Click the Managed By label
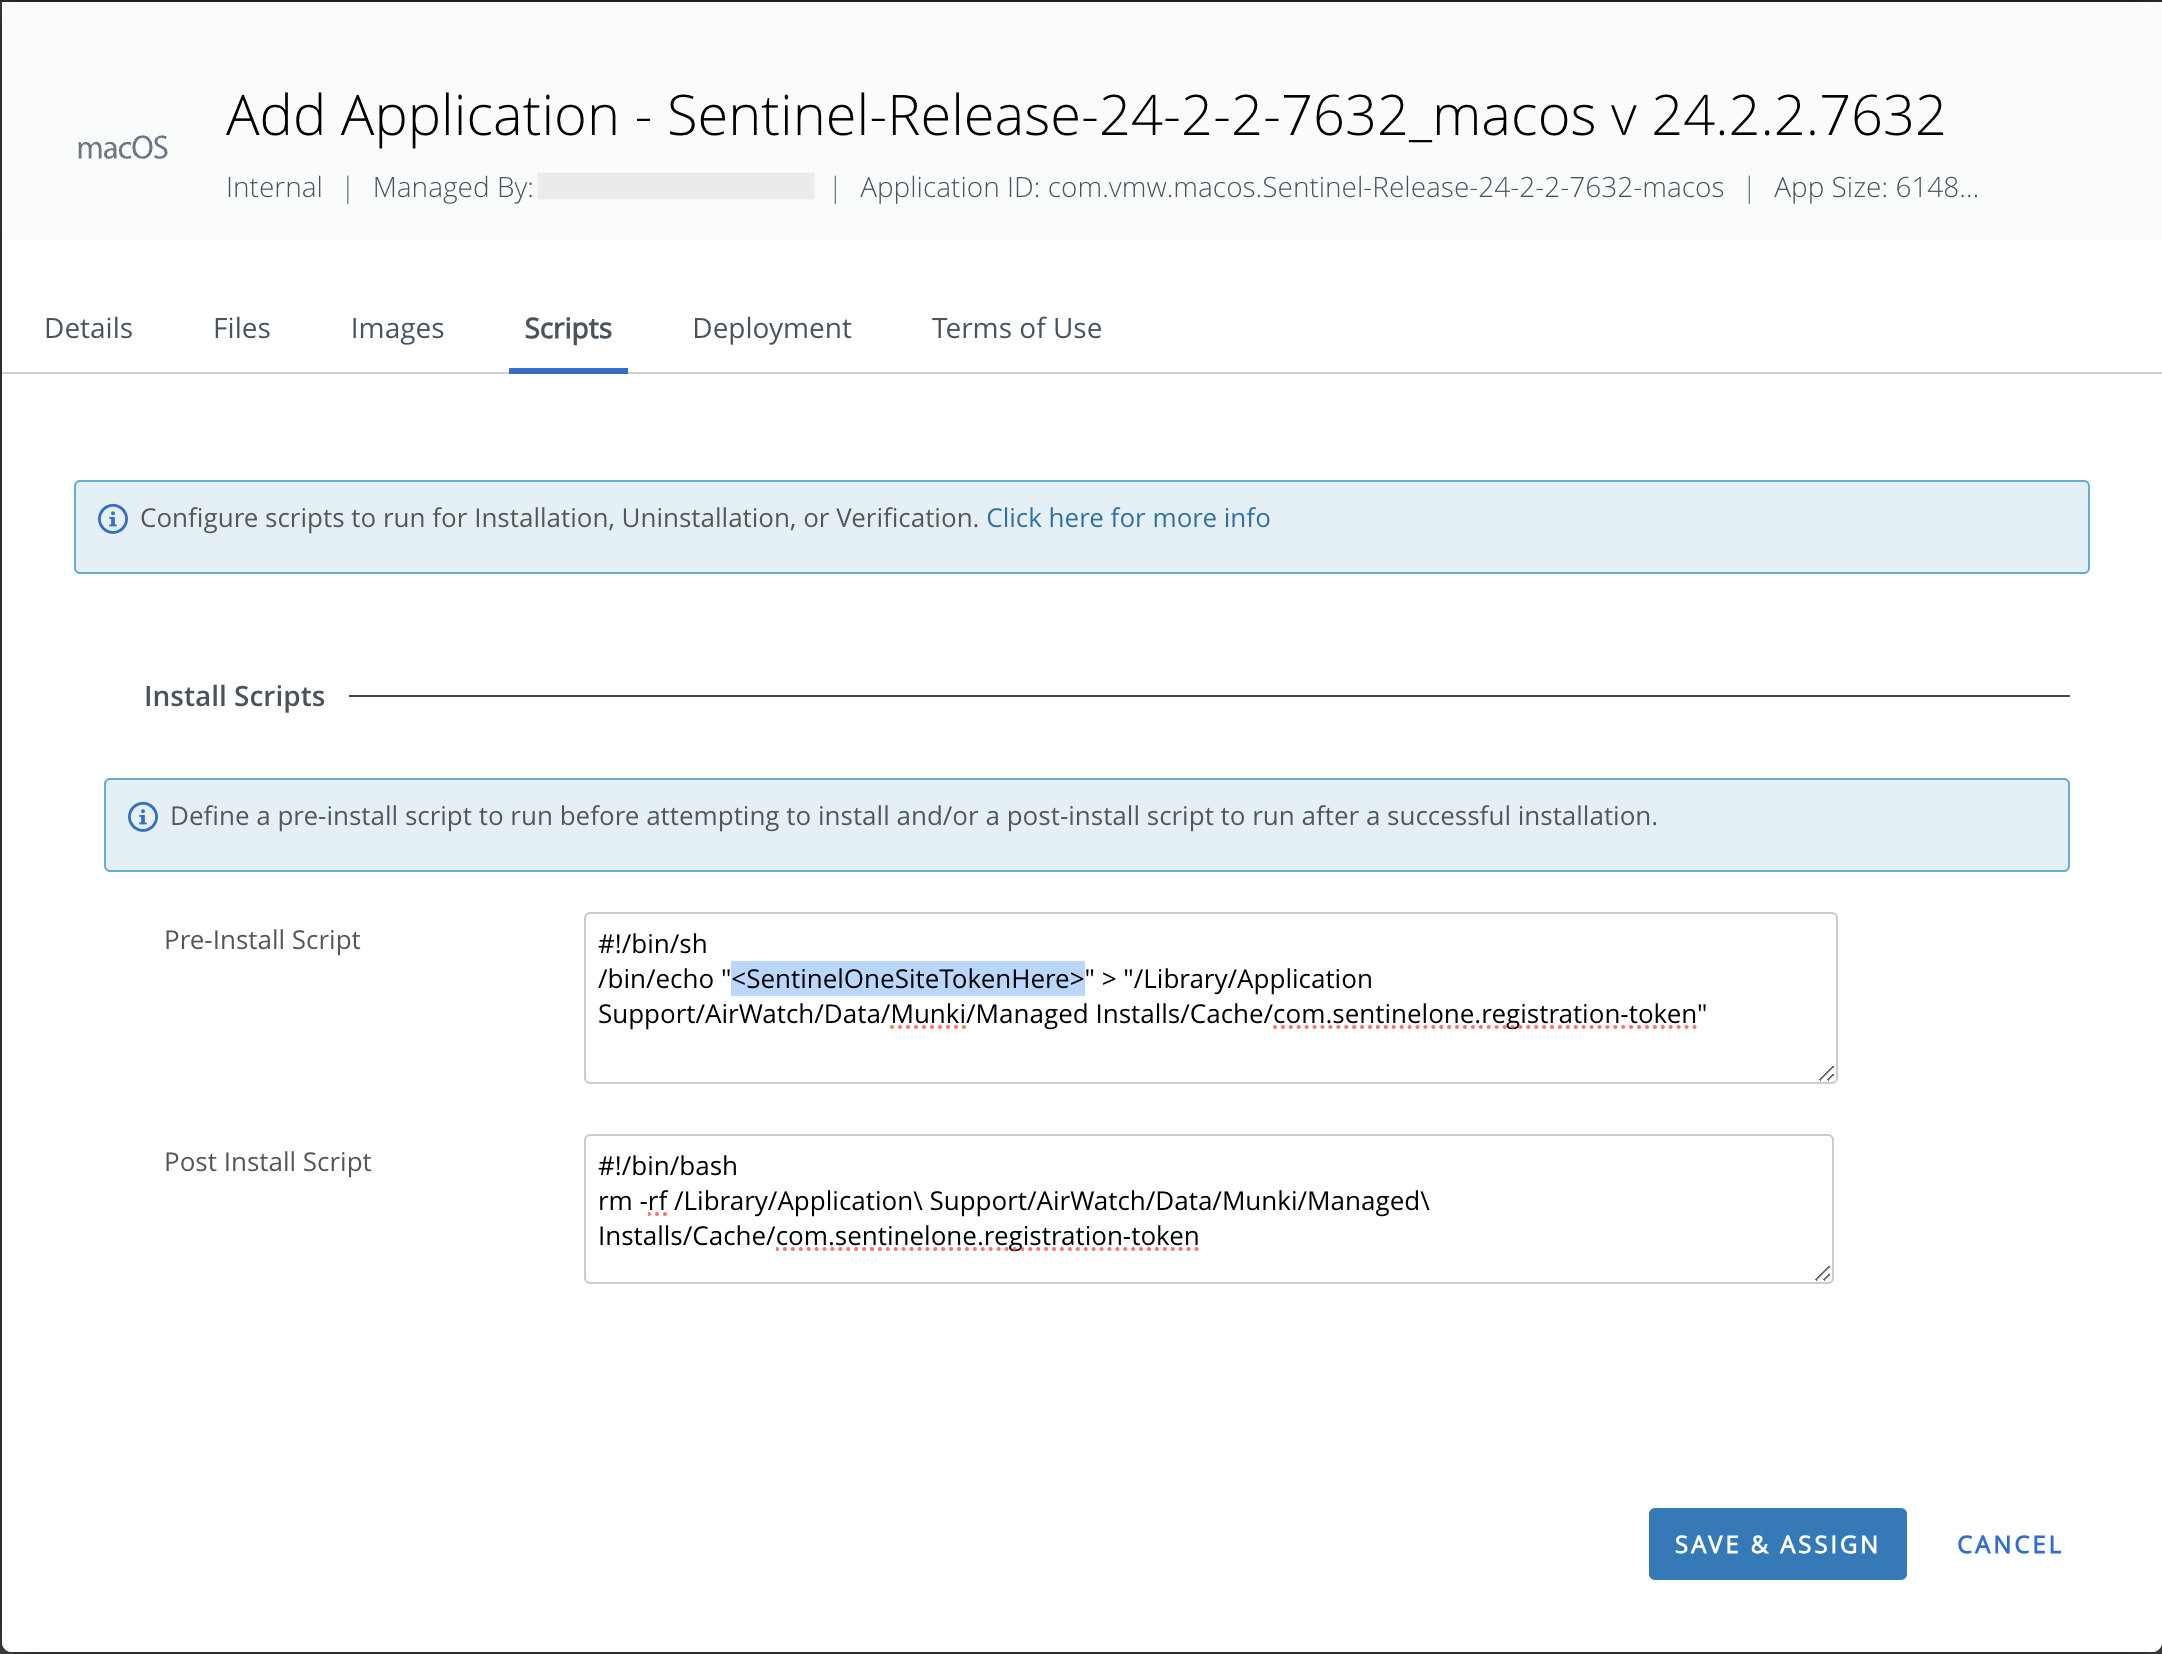 [453, 188]
